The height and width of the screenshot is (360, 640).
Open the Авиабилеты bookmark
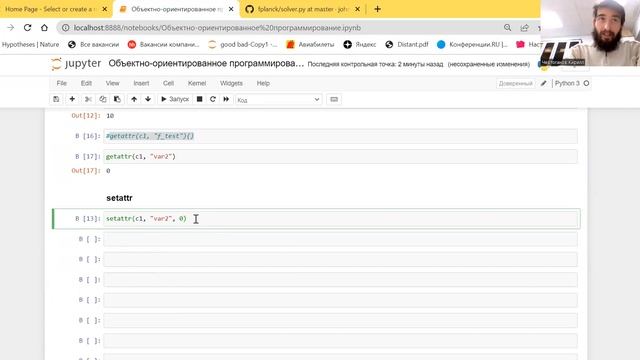pyautogui.click(x=311, y=44)
